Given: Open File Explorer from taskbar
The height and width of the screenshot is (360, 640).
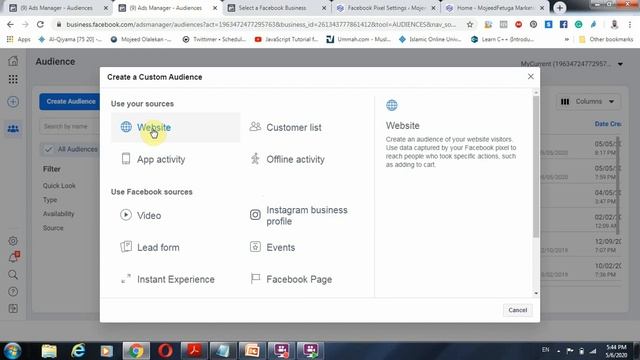Looking at the screenshot, I should pyautogui.click(x=49, y=351).
